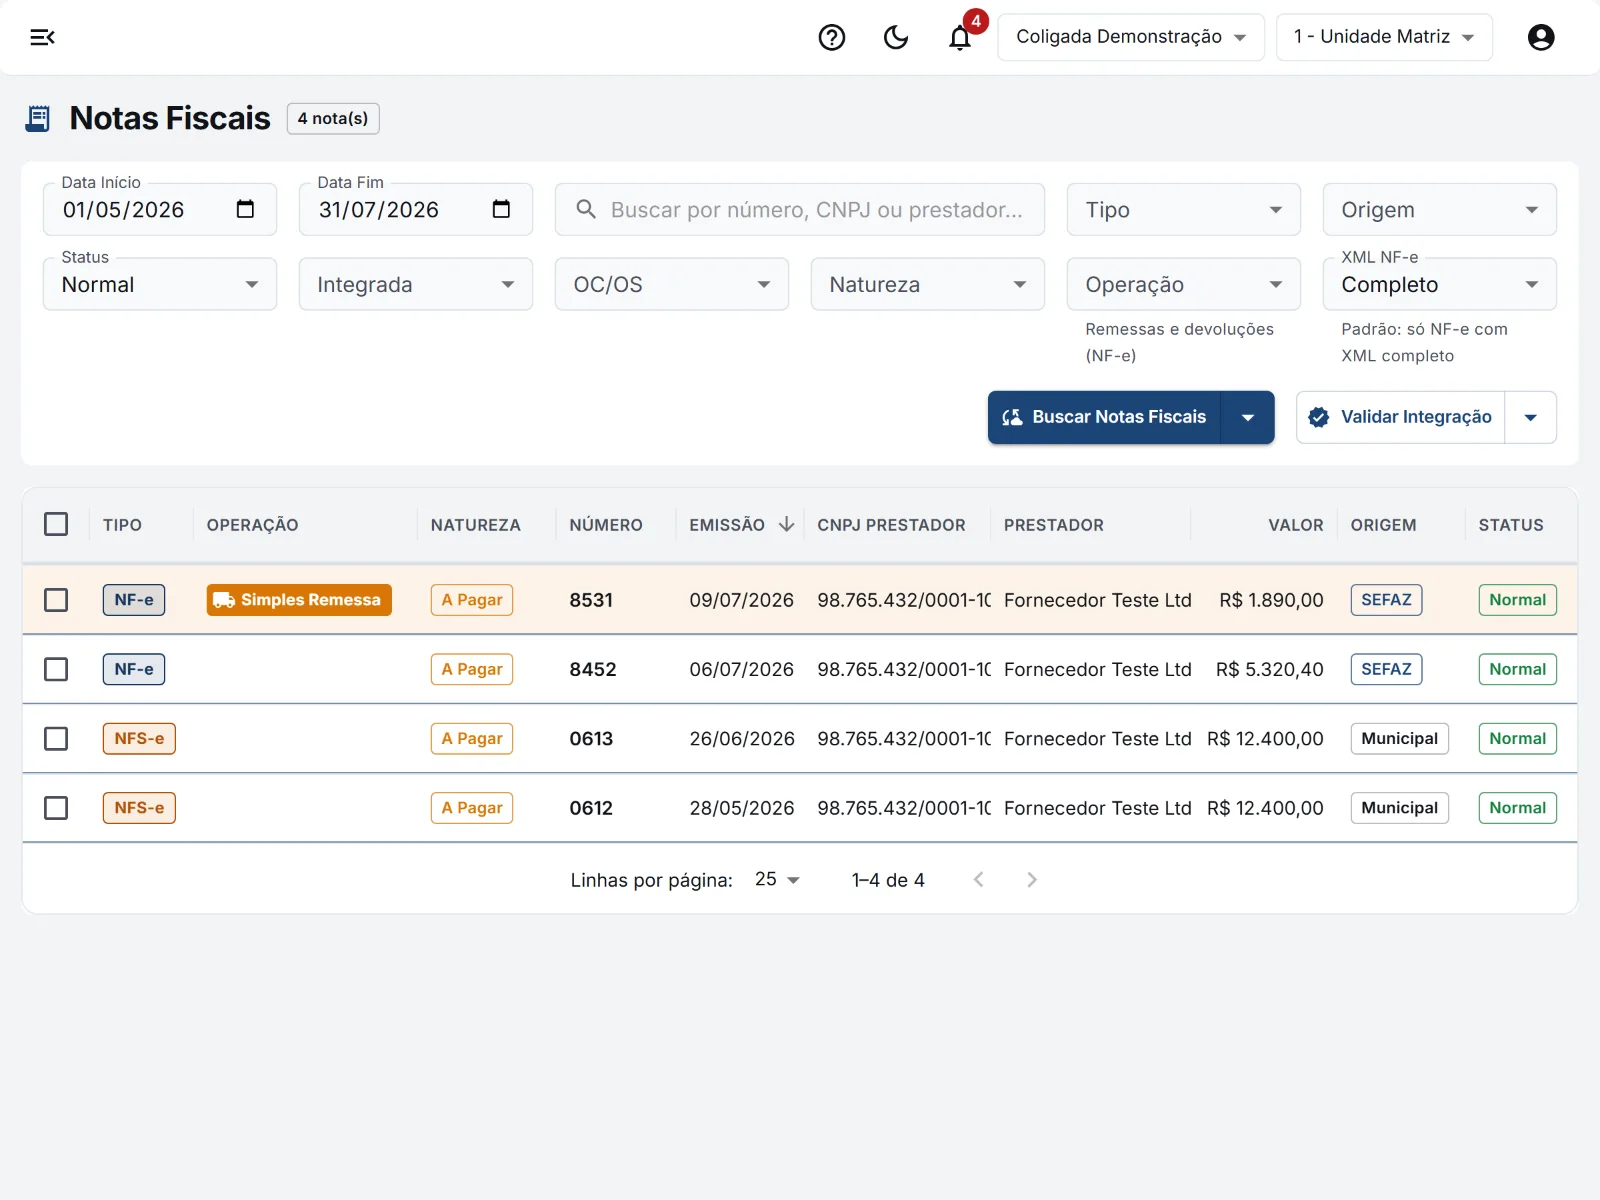The image size is (1600, 1200).
Task: Change rows per page value 25
Action: (777, 879)
